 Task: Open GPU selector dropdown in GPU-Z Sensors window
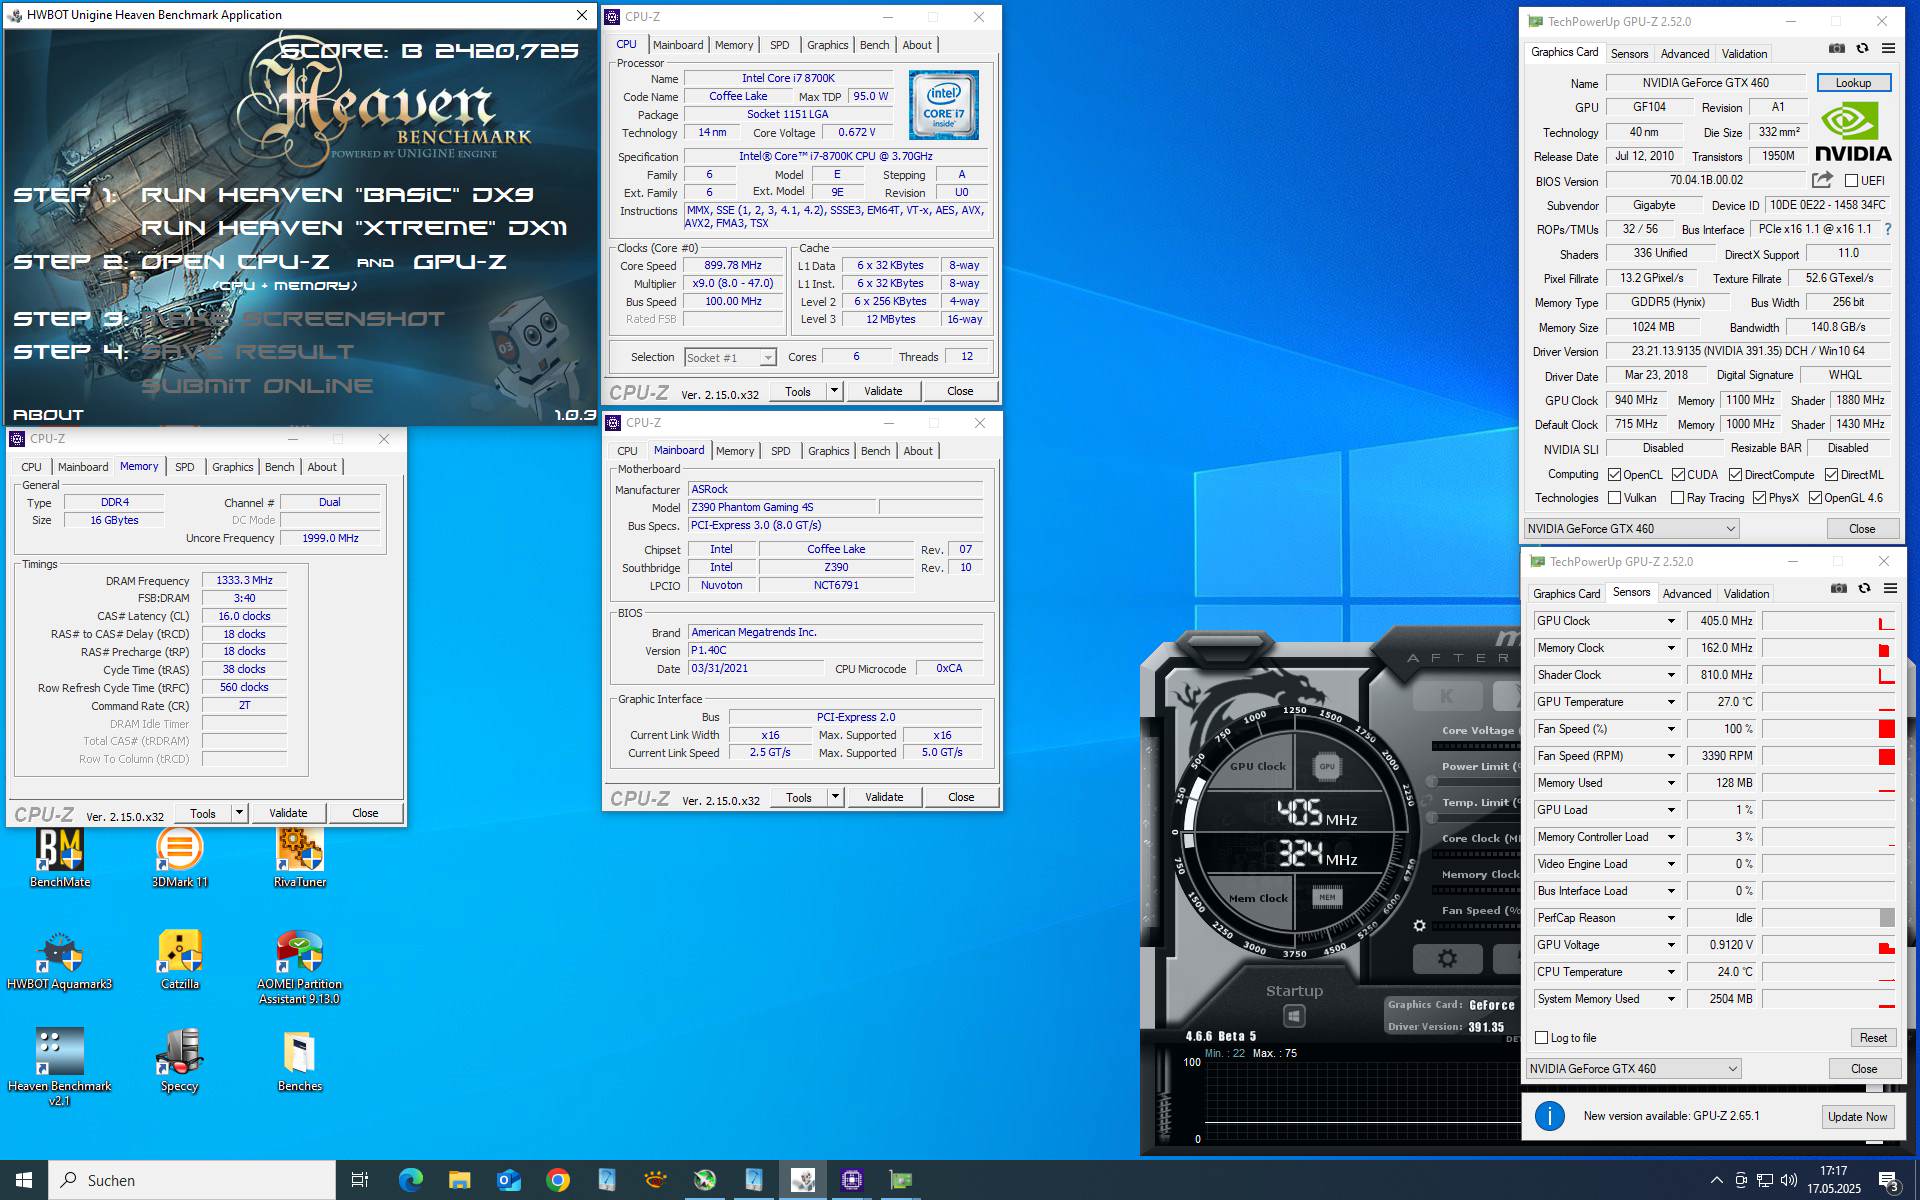pyautogui.click(x=1633, y=1069)
